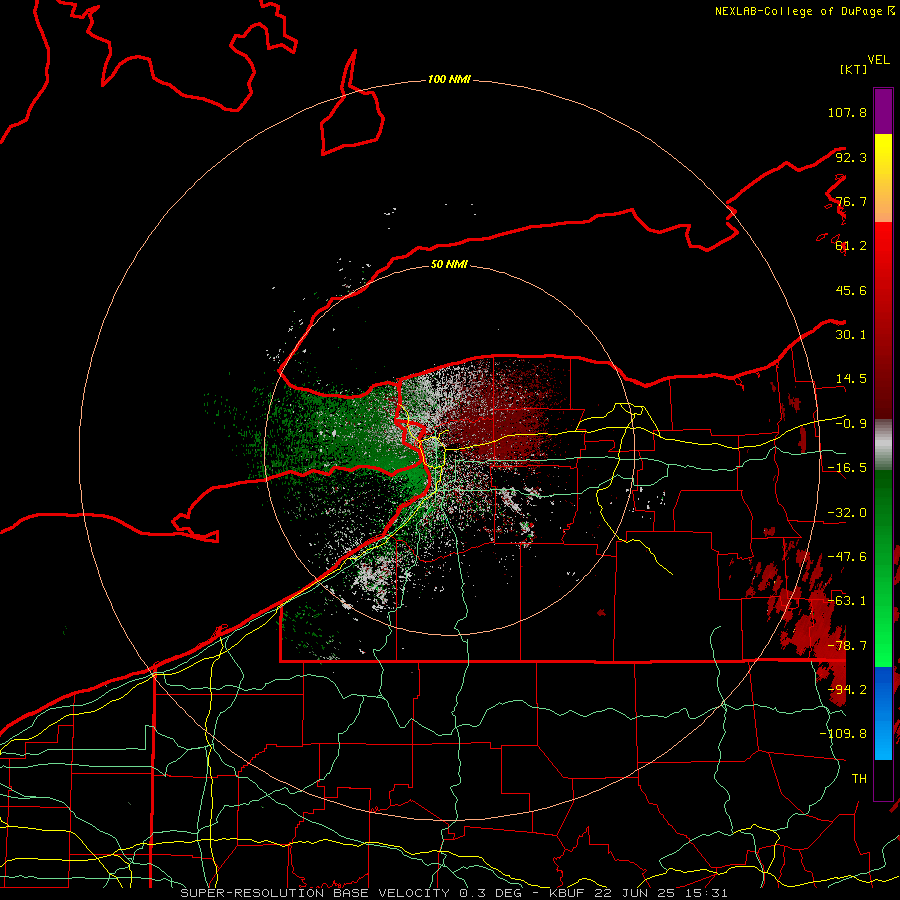Click the 107.8 velocity scale value
The height and width of the screenshot is (900, 900).
tap(847, 112)
